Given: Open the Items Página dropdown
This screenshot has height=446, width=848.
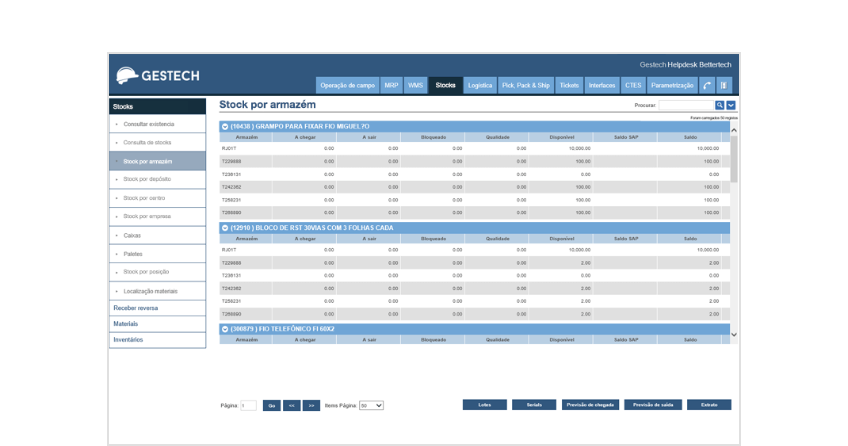Looking at the screenshot, I should click(371, 405).
